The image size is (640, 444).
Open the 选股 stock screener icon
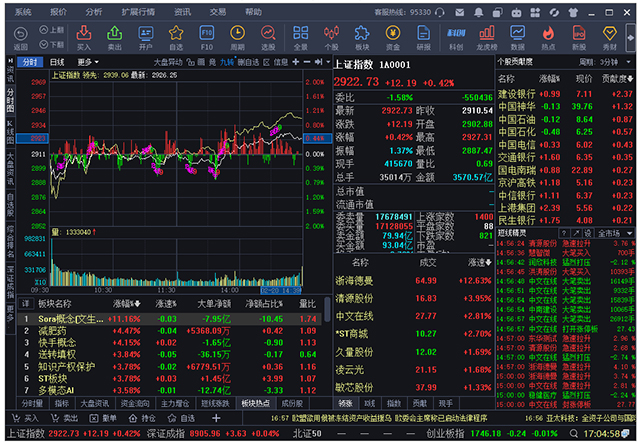pyautogui.click(x=268, y=38)
